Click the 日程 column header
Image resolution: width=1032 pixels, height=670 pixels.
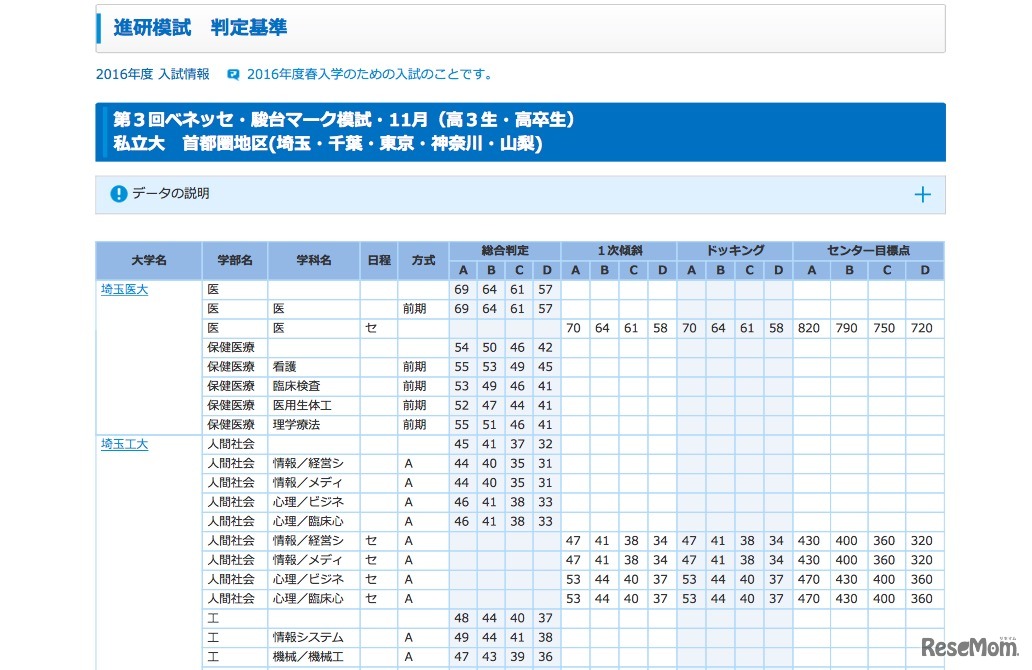(378, 260)
